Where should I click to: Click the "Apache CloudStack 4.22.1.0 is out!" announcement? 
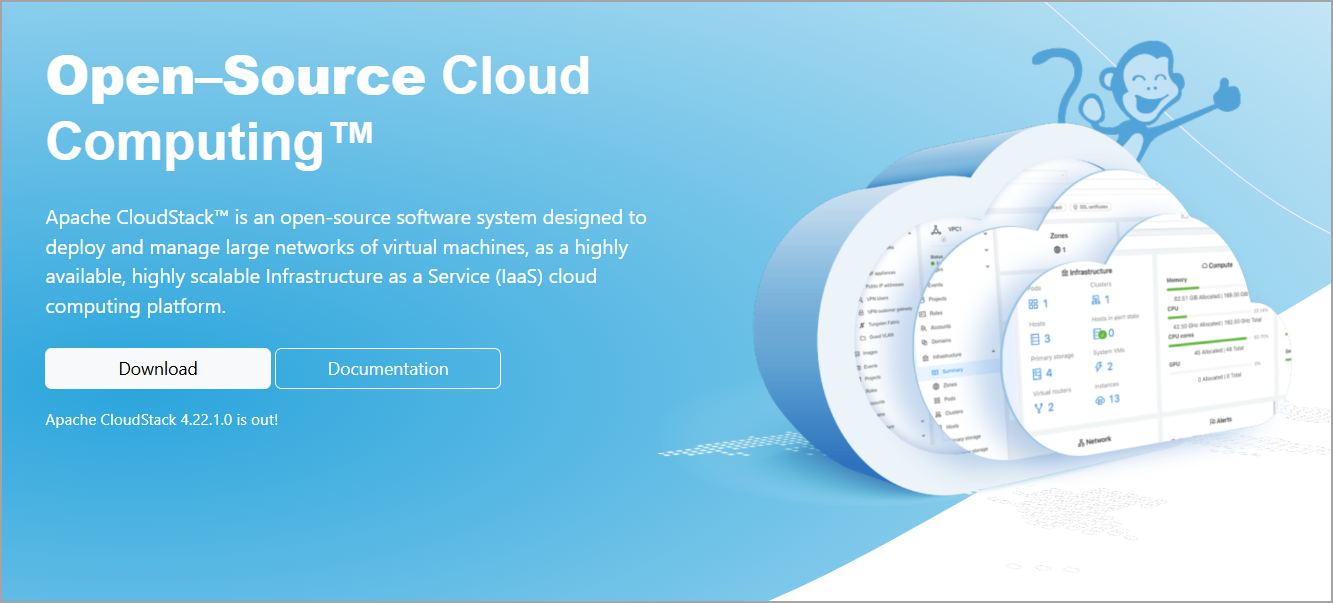coord(162,420)
